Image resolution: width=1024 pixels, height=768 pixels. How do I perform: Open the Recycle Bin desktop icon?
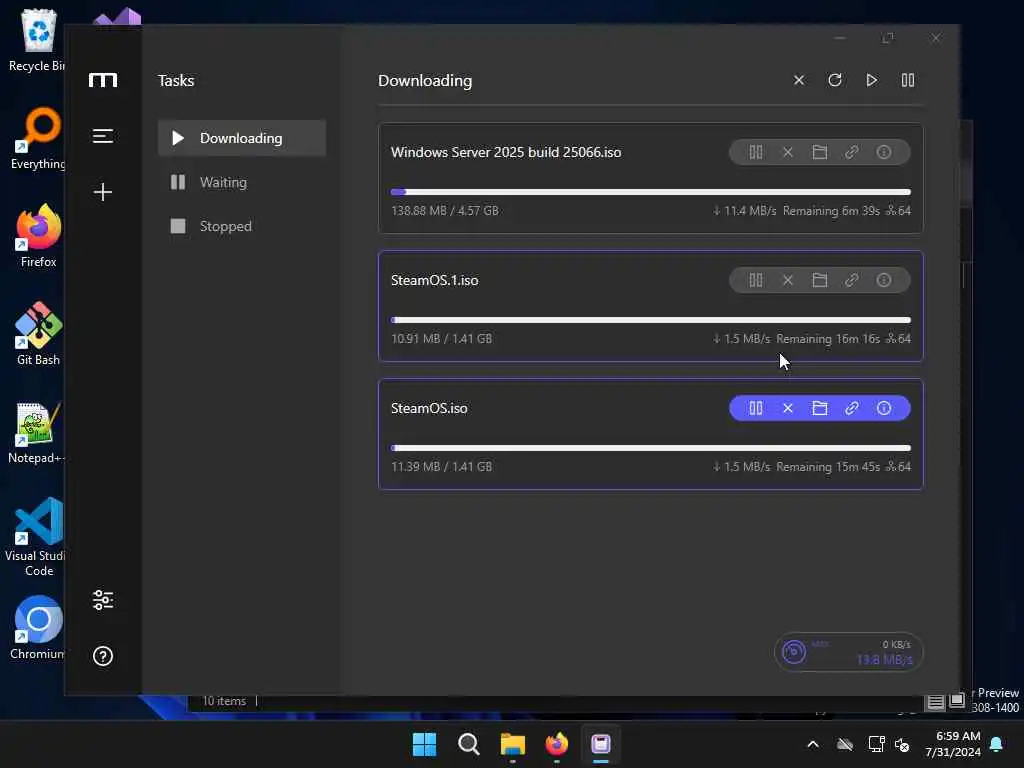(x=38, y=40)
